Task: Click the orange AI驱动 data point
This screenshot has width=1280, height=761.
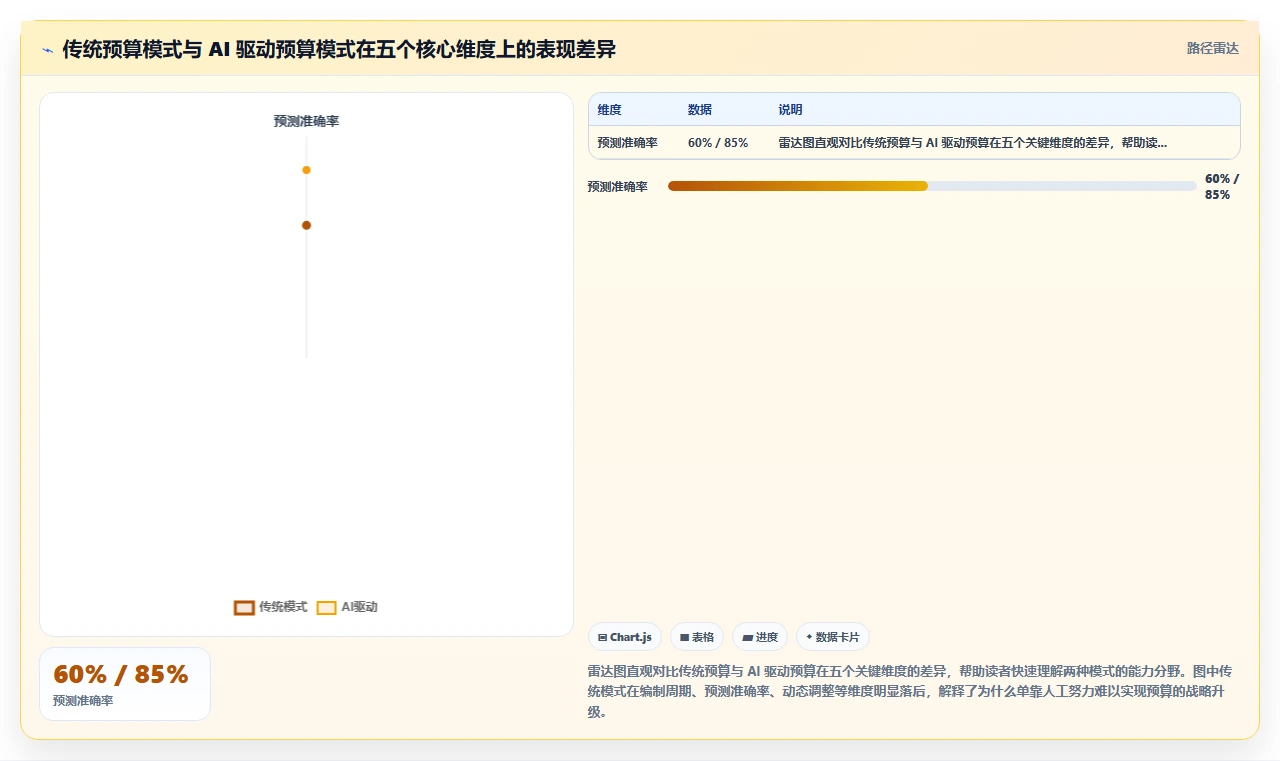Action: (x=306, y=170)
